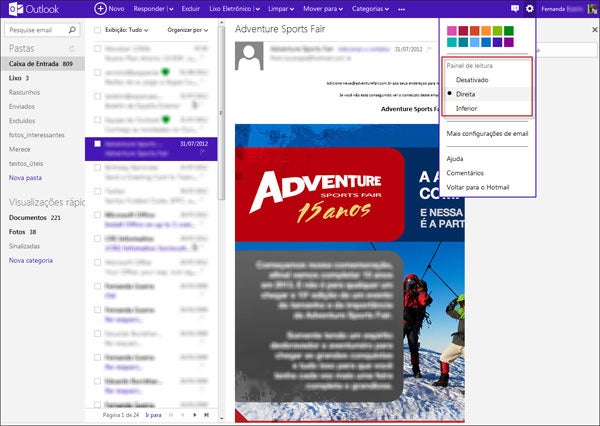Click the refresh icon beside Pastas

pos(71,48)
